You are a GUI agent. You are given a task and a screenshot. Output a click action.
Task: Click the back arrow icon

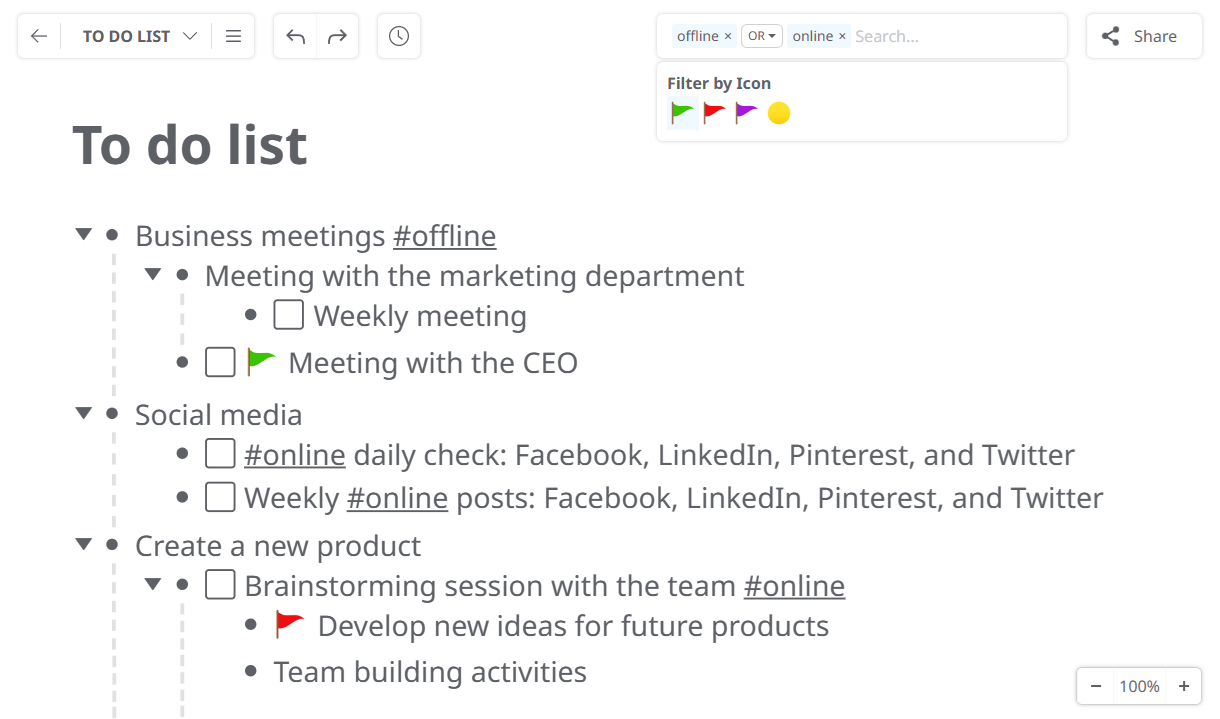(39, 36)
